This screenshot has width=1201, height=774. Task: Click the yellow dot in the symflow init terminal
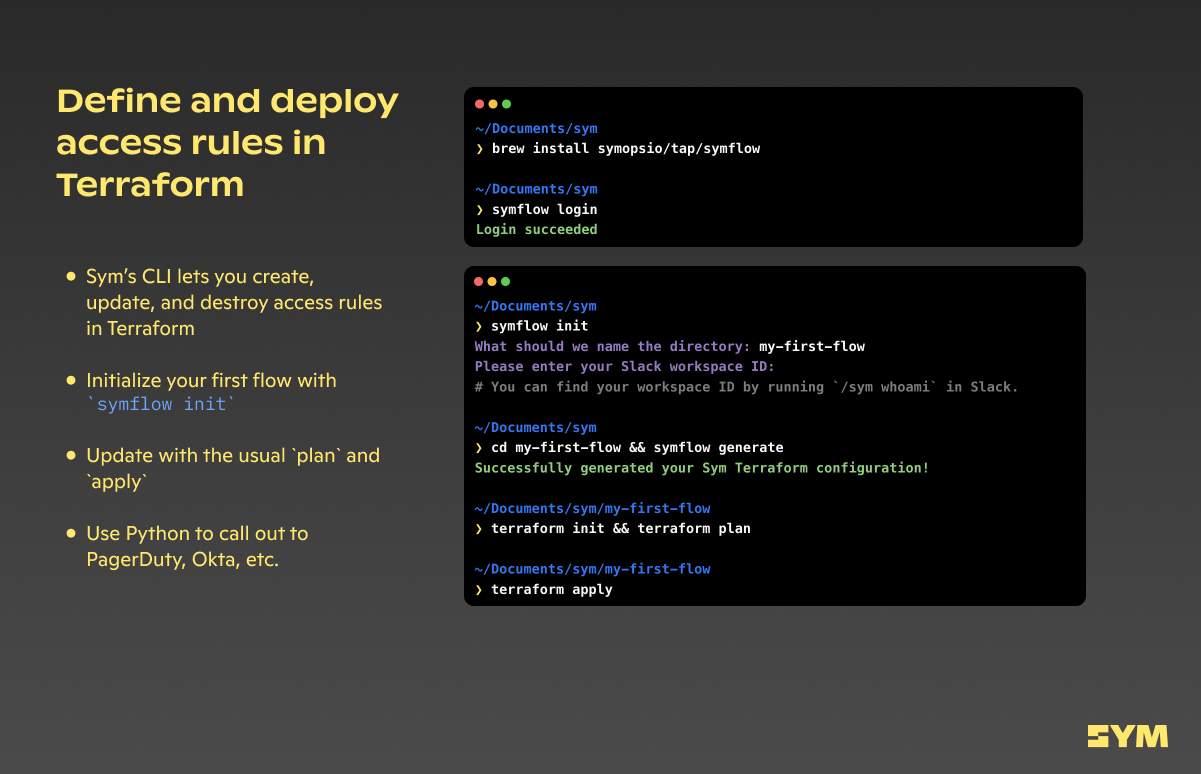492,282
